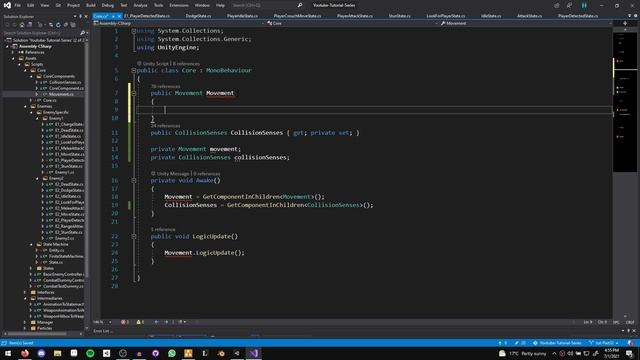Collapse the Core class code block
Image resolution: width=640 pixels, height=360 pixels.
[x=133, y=70]
